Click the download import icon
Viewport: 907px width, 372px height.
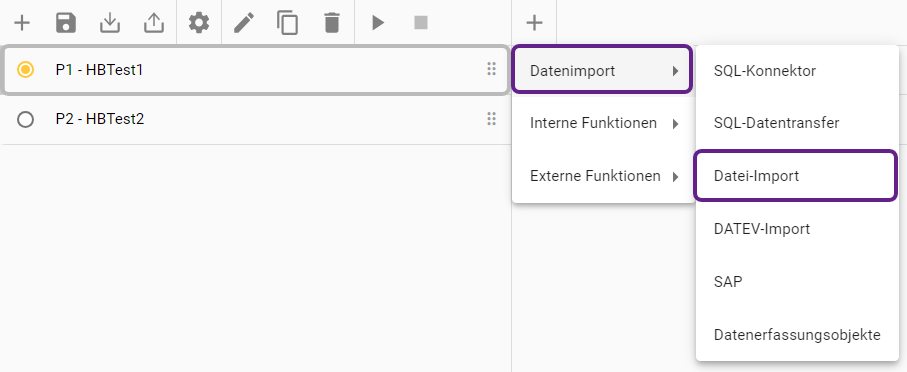pos(110,23)
